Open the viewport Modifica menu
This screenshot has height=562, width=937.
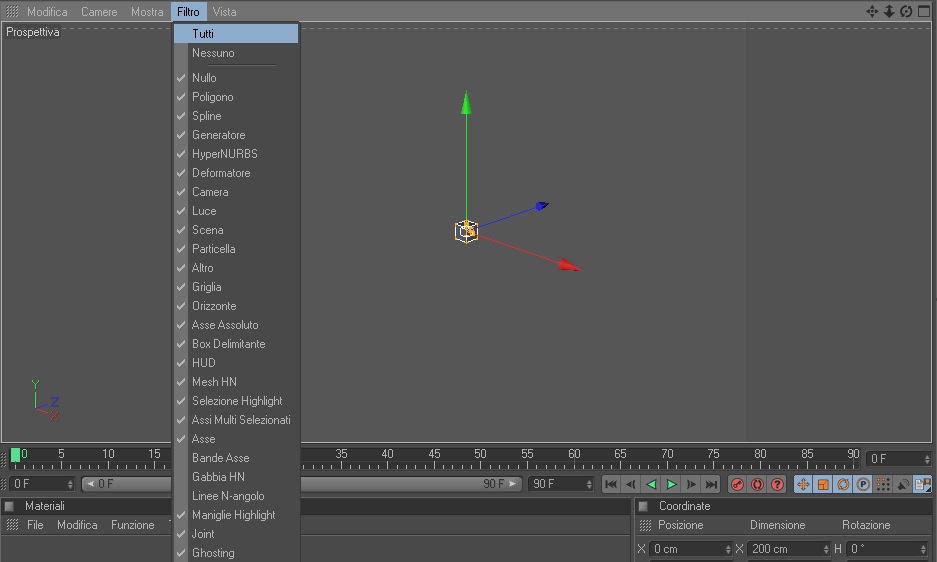47,11
